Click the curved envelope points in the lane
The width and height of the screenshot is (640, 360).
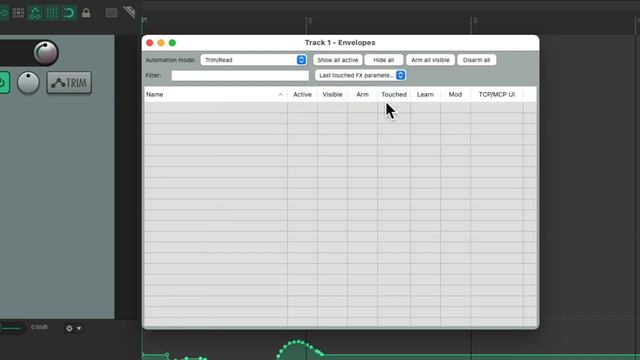299,348
